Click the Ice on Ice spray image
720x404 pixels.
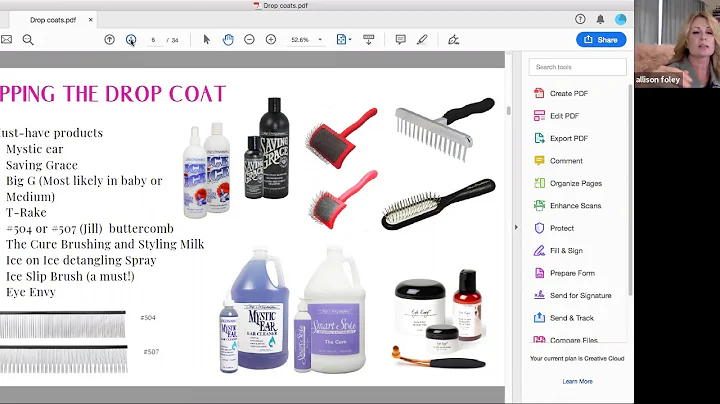point(207,170)
